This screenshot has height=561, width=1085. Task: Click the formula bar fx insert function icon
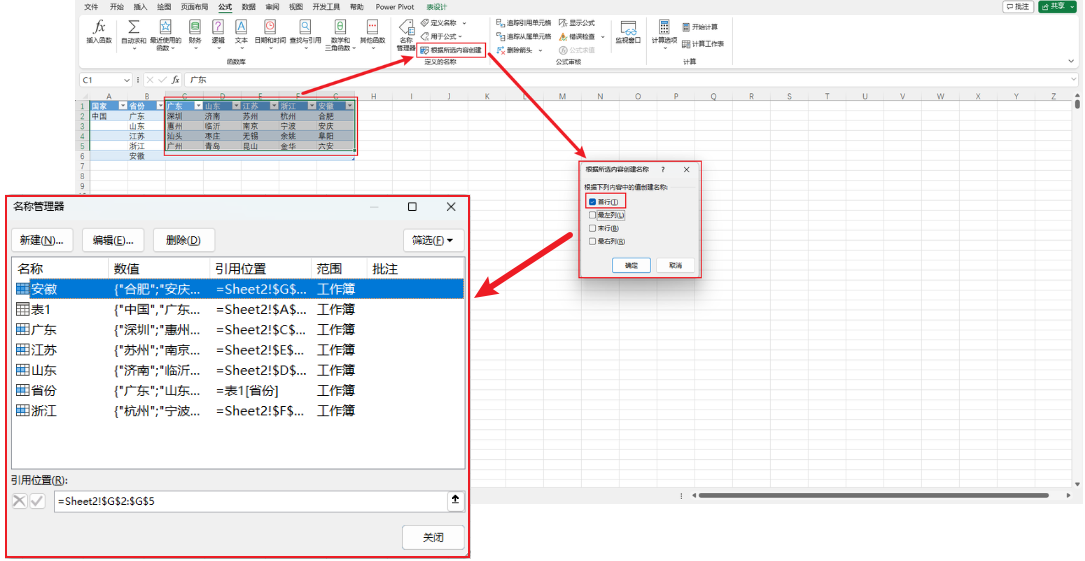(x=176, y=80)
